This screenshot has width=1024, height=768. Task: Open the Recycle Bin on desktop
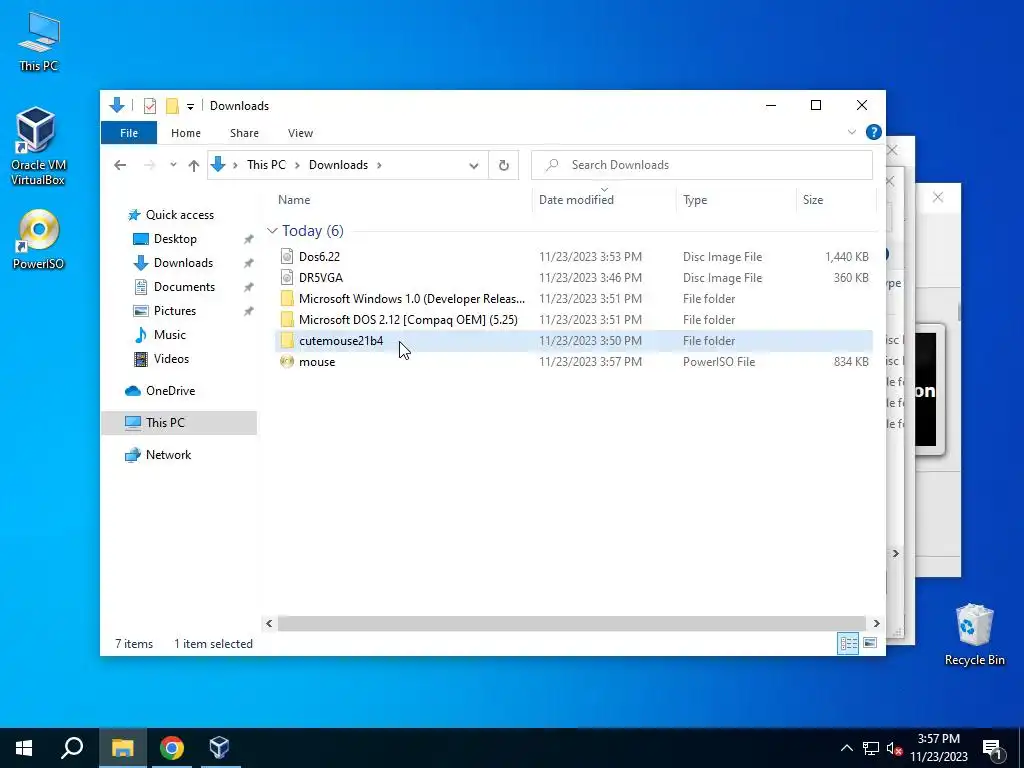tap(974, 635)
